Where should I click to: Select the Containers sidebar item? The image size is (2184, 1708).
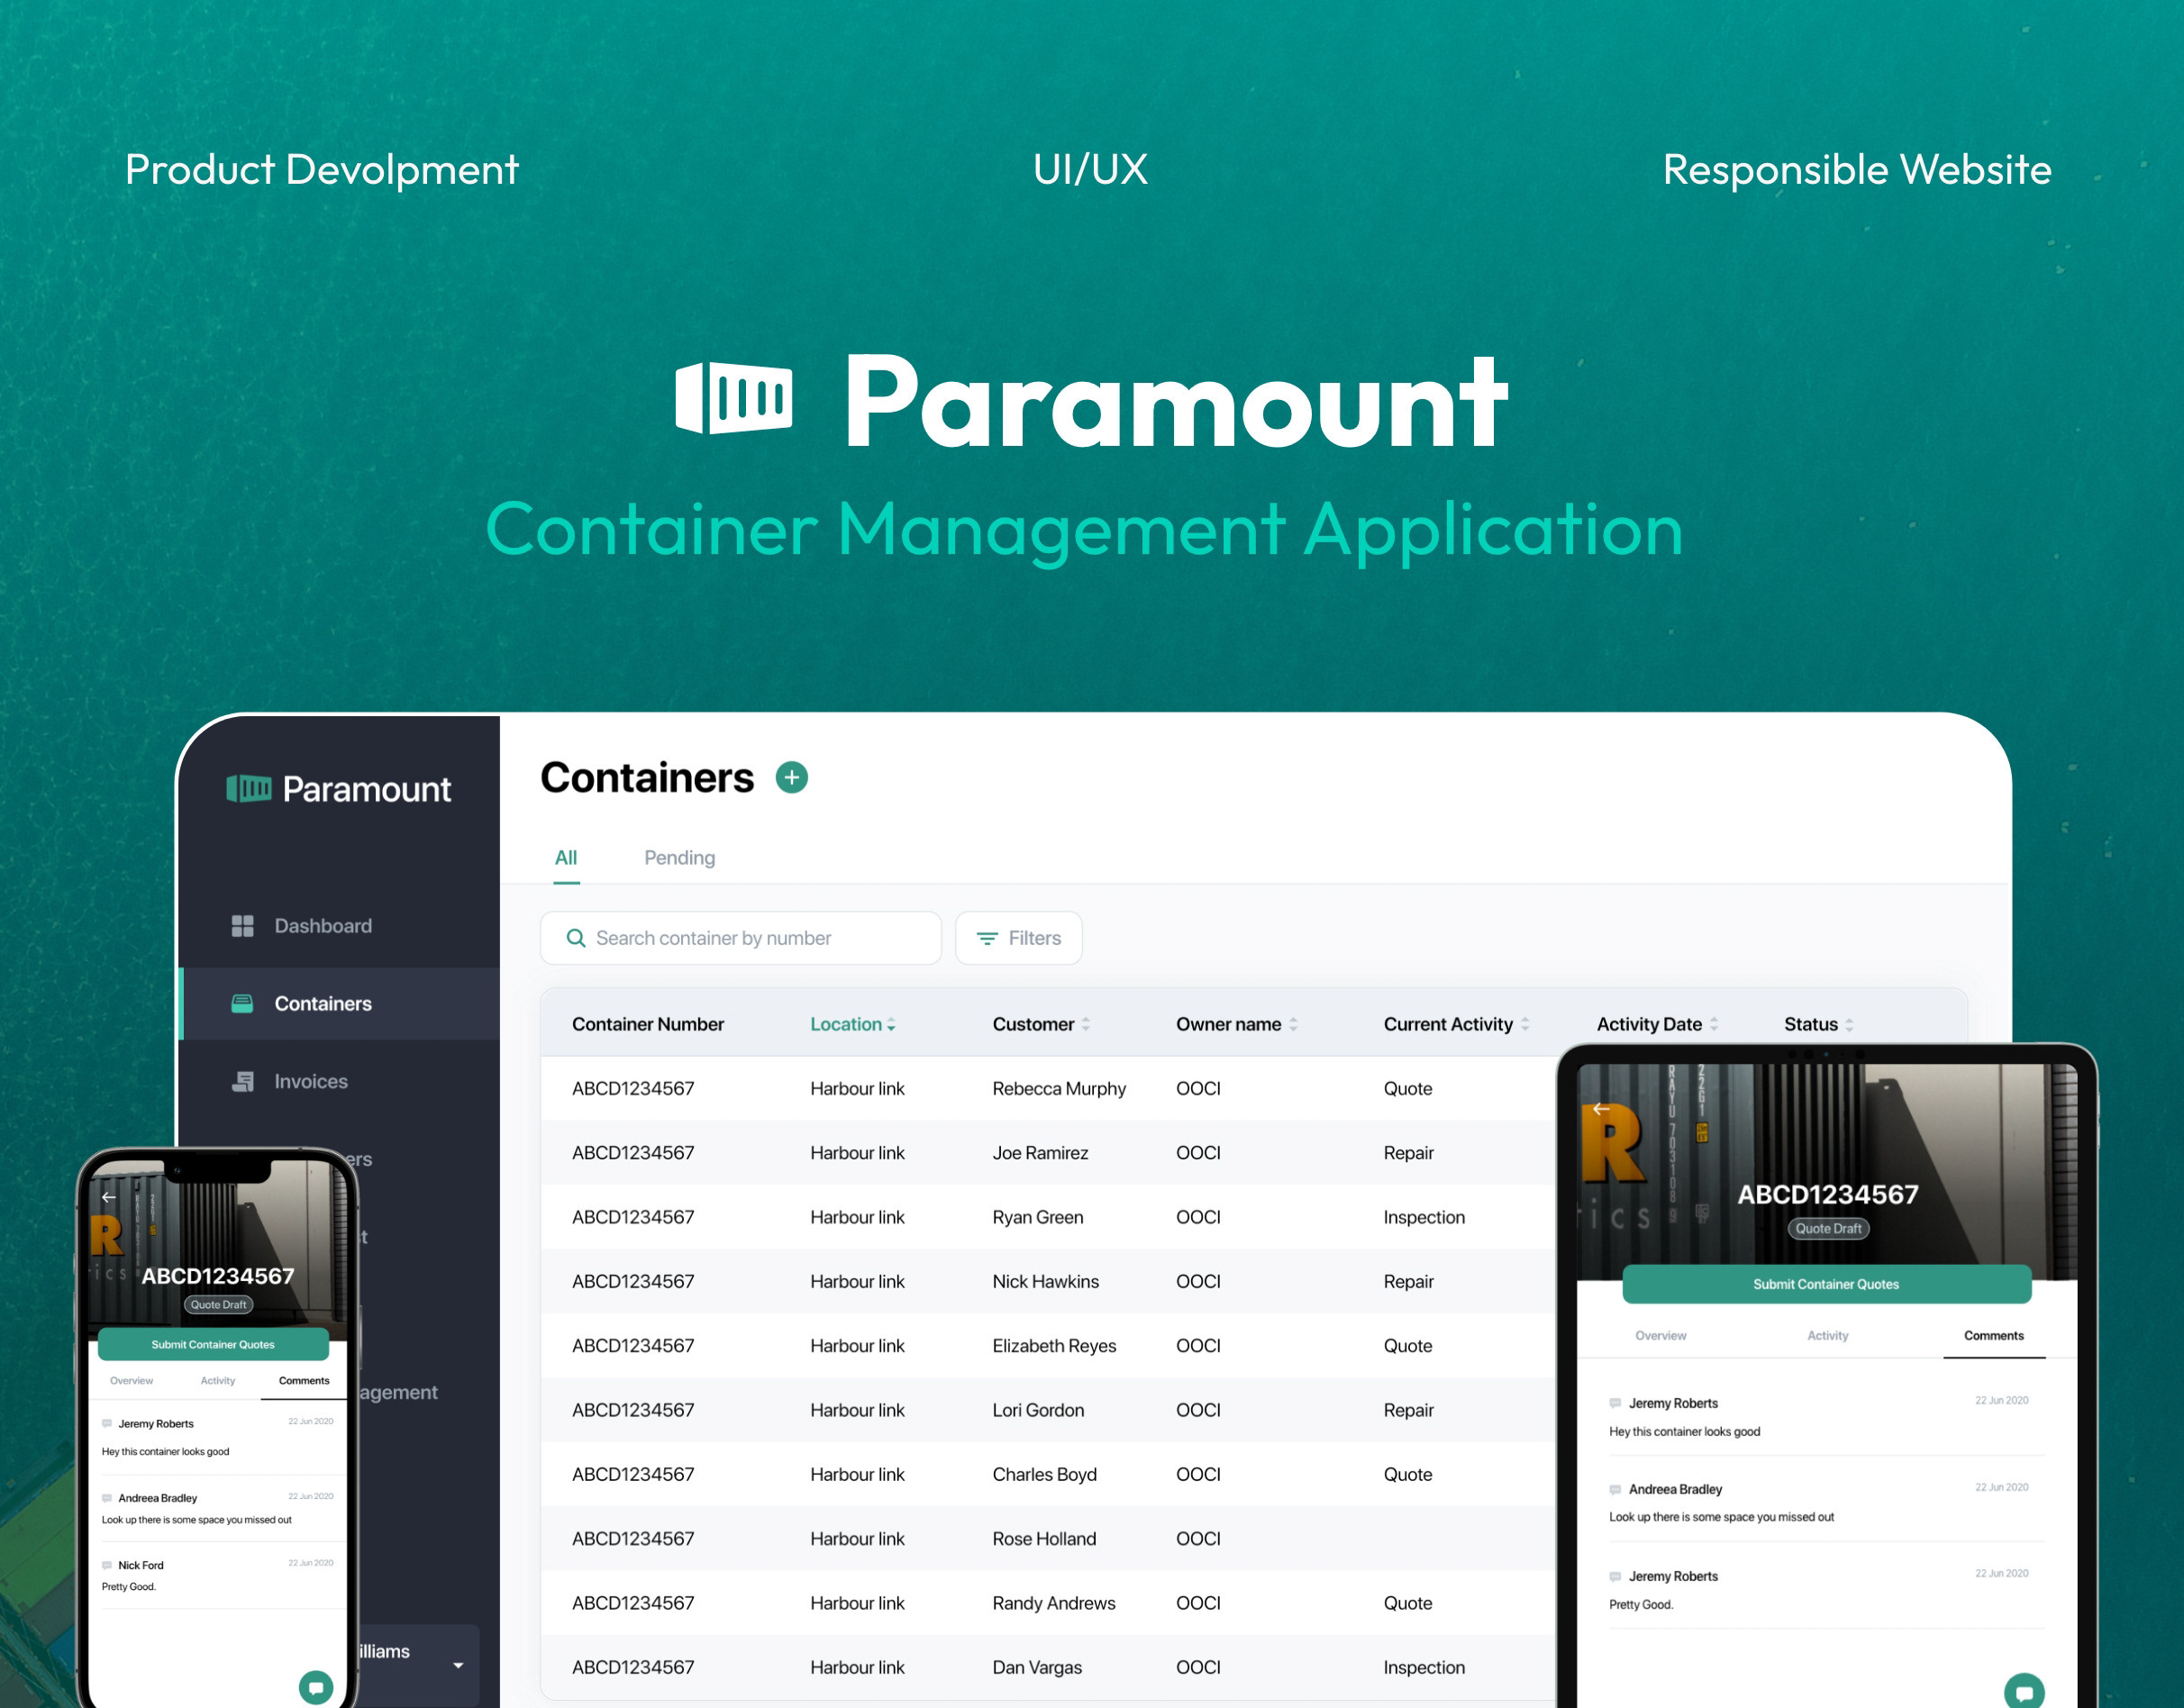coord(322,1003)
